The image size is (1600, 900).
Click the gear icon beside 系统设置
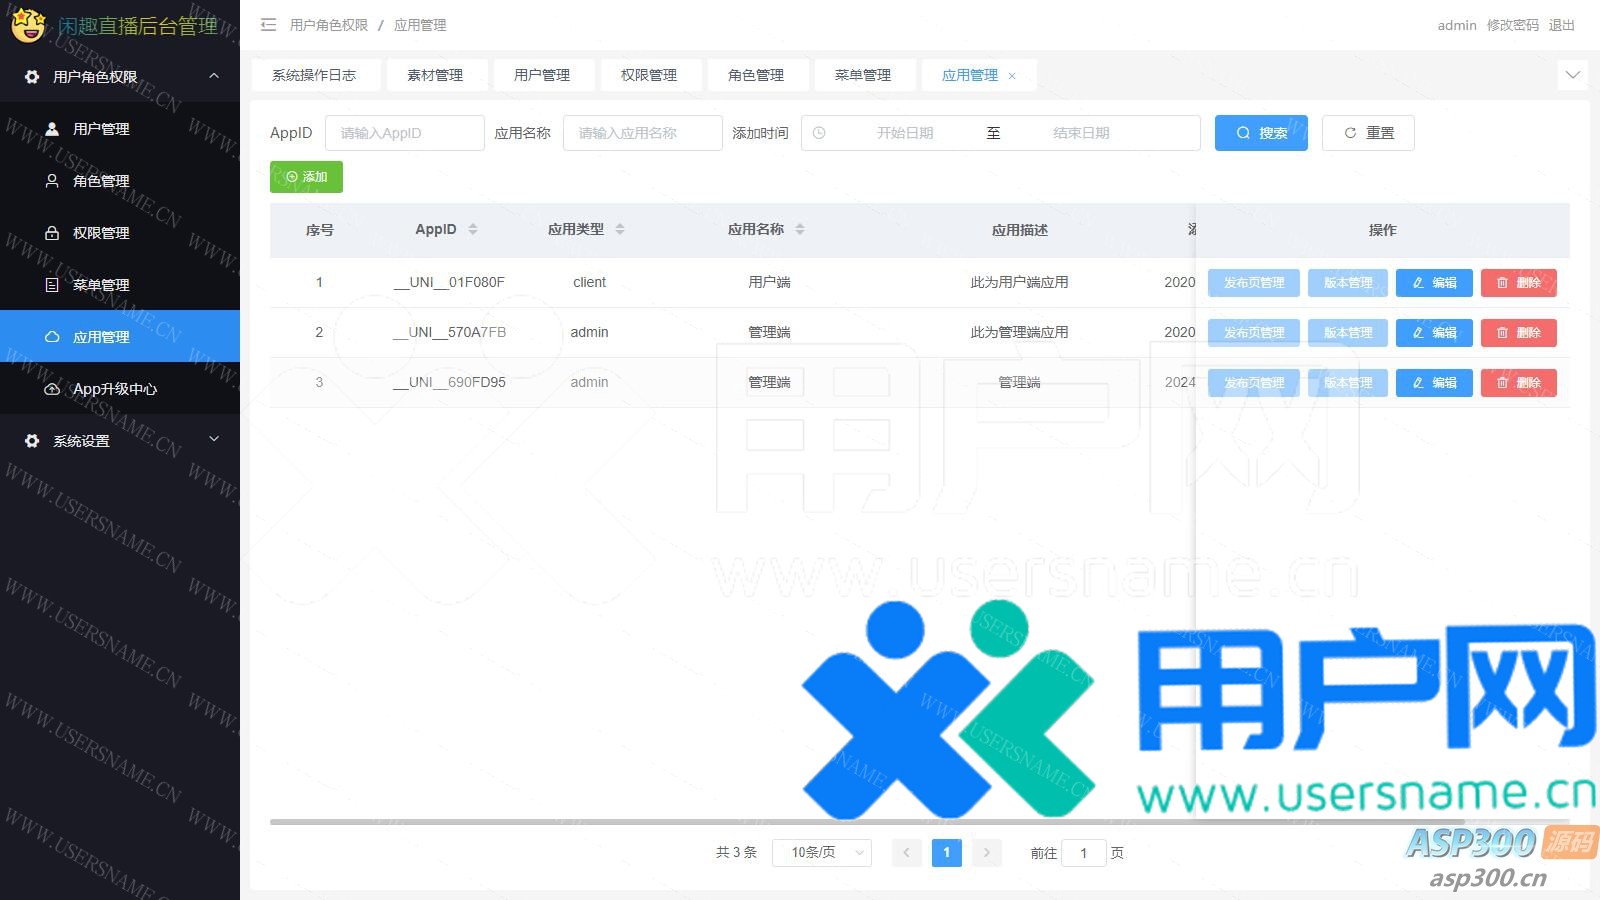pos(32,441)
